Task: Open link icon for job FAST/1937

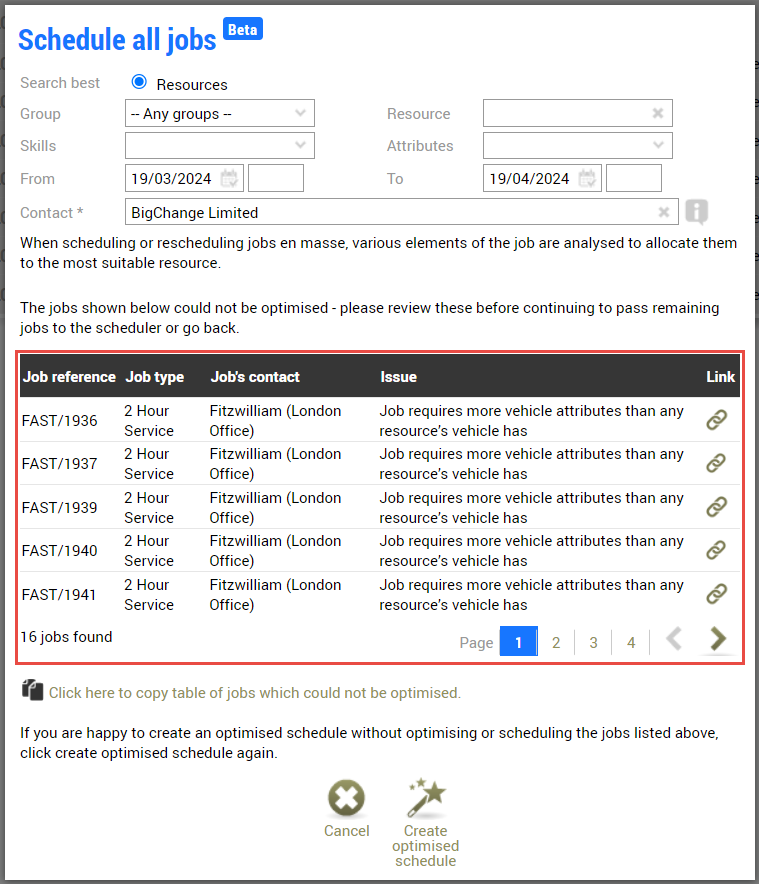Action: [716, 463]
